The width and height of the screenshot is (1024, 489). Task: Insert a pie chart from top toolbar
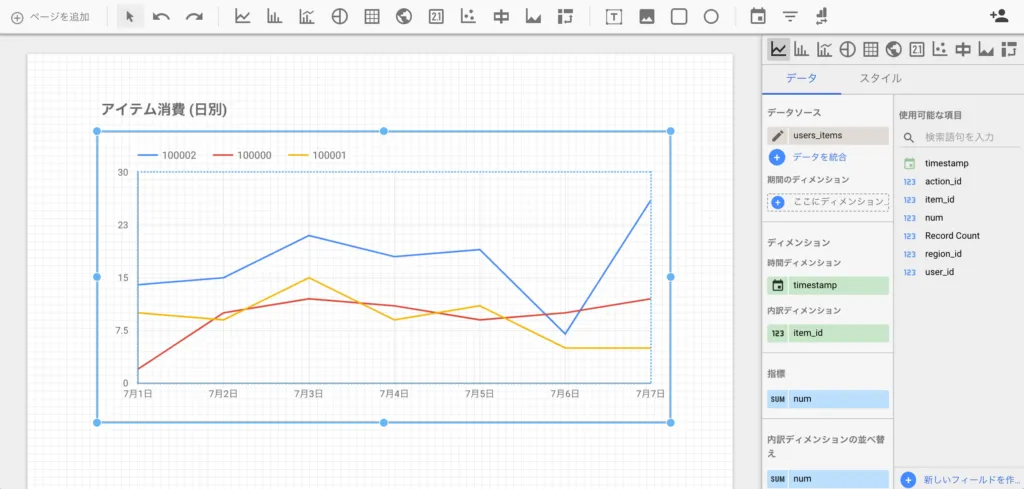(339, 17)
